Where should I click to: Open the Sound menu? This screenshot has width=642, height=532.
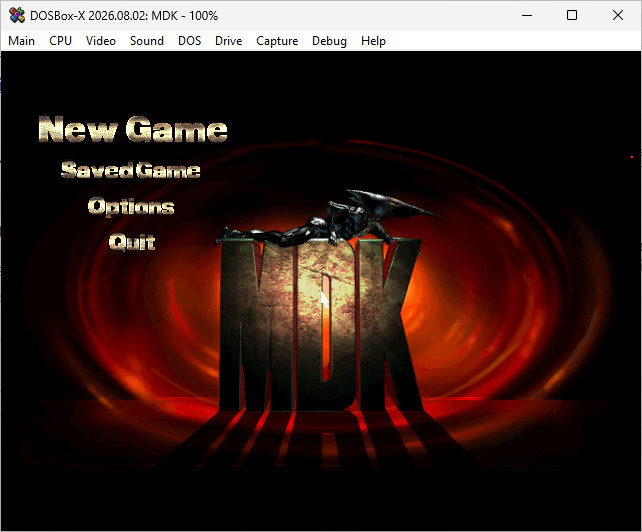pyautogui.click(x=147, y=41)
